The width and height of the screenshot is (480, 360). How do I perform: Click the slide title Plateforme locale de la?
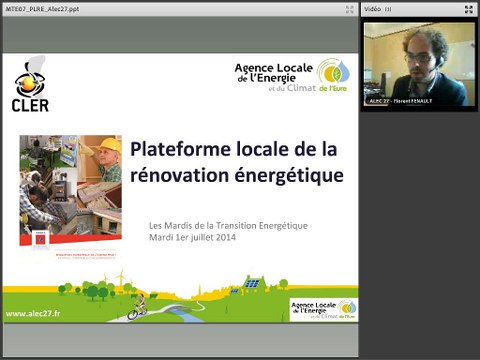(x=233, y=149)
